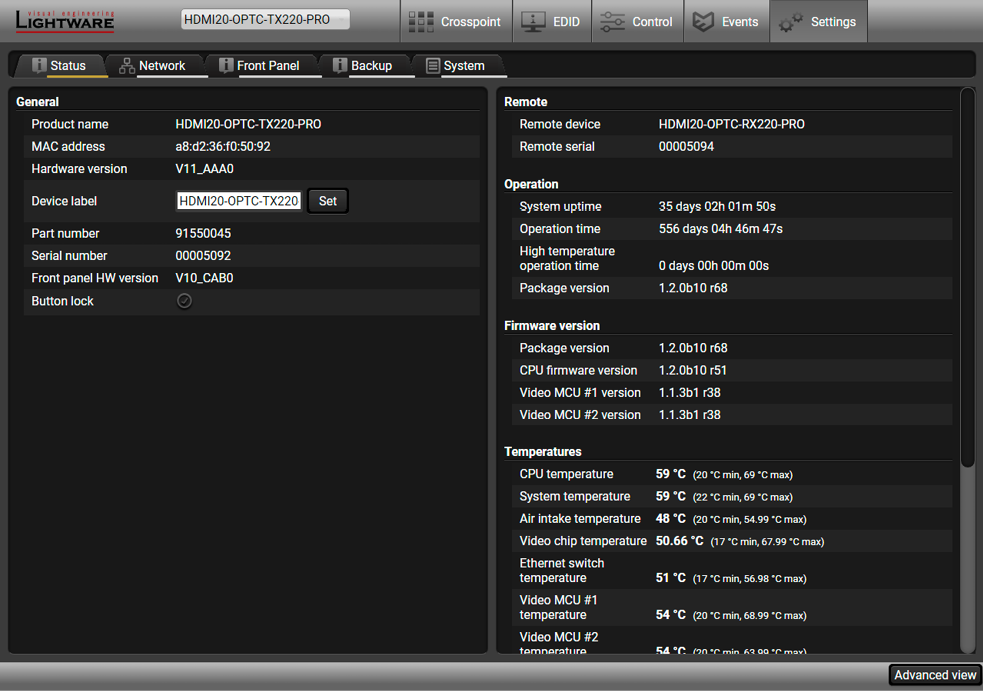Select the Status tab

pos(68,65)
